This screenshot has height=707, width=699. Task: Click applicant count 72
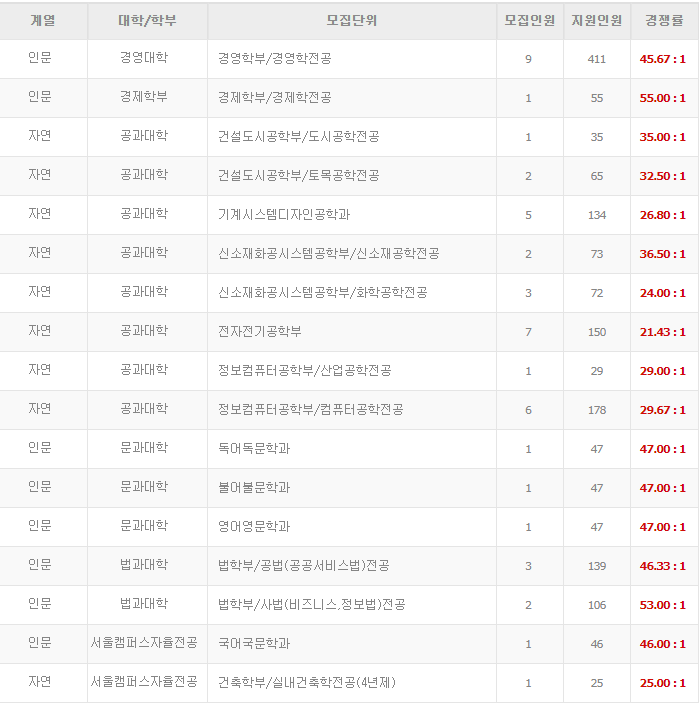click(597, 293)
